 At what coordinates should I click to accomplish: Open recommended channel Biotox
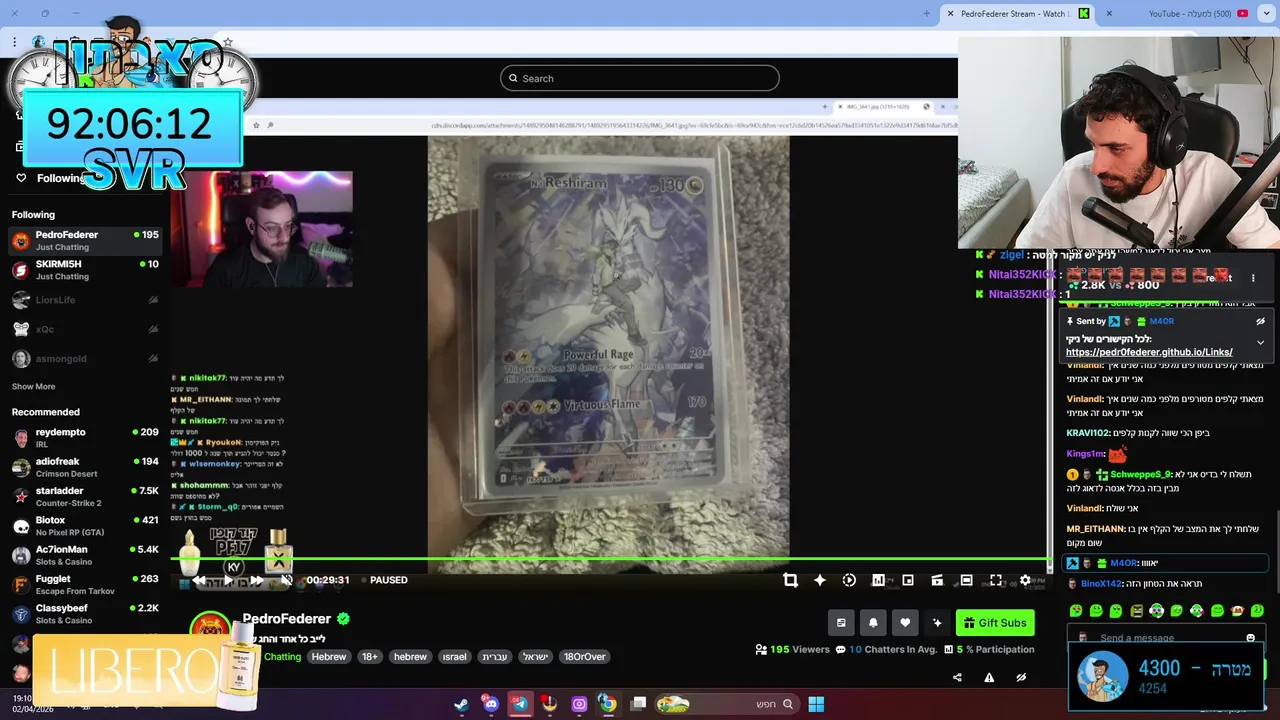point(85,526)
